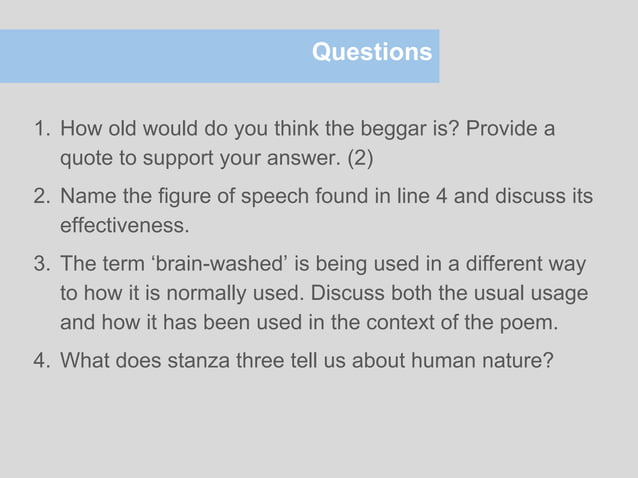This screenshot has width=638, height=478.
Task: Click the word 'effectiveness' in question two
Action: tap(125, 225)
